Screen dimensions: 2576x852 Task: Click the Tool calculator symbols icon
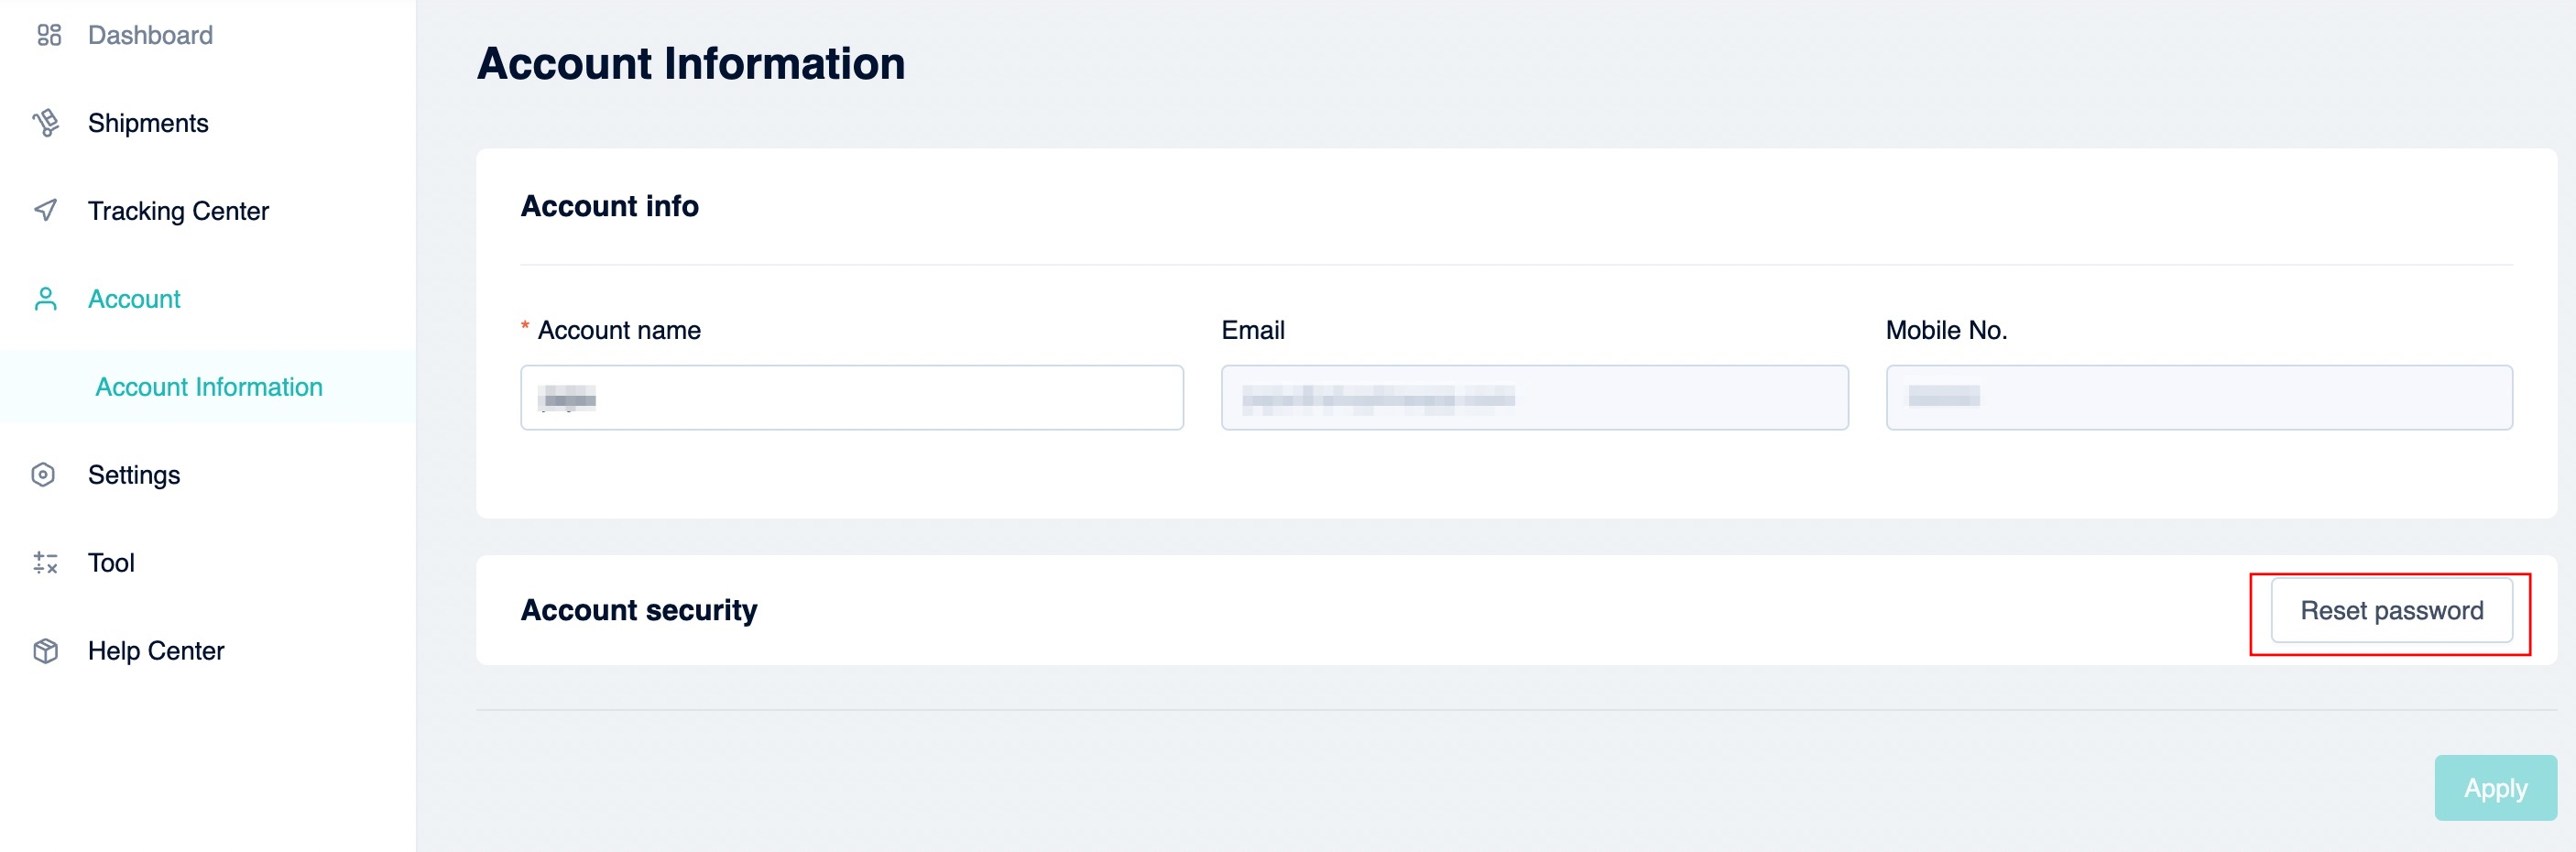[x=46, y=563]
